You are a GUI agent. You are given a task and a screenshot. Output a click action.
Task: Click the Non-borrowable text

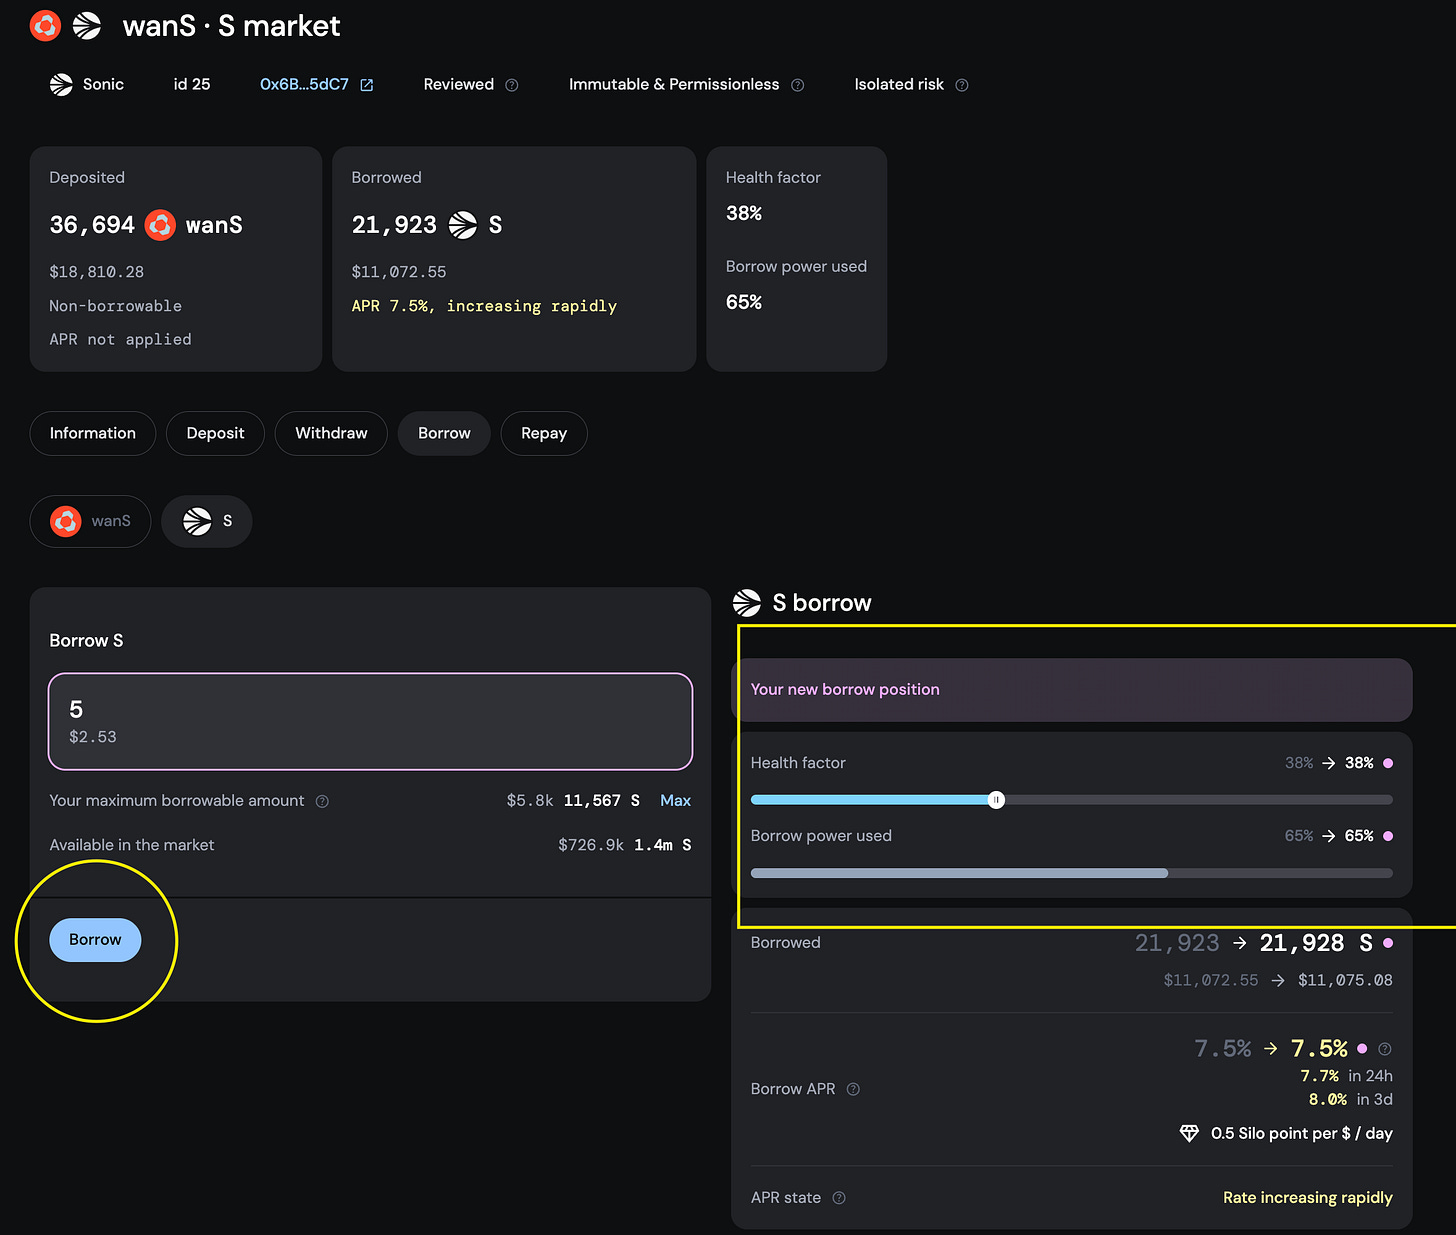click(116, 306)
